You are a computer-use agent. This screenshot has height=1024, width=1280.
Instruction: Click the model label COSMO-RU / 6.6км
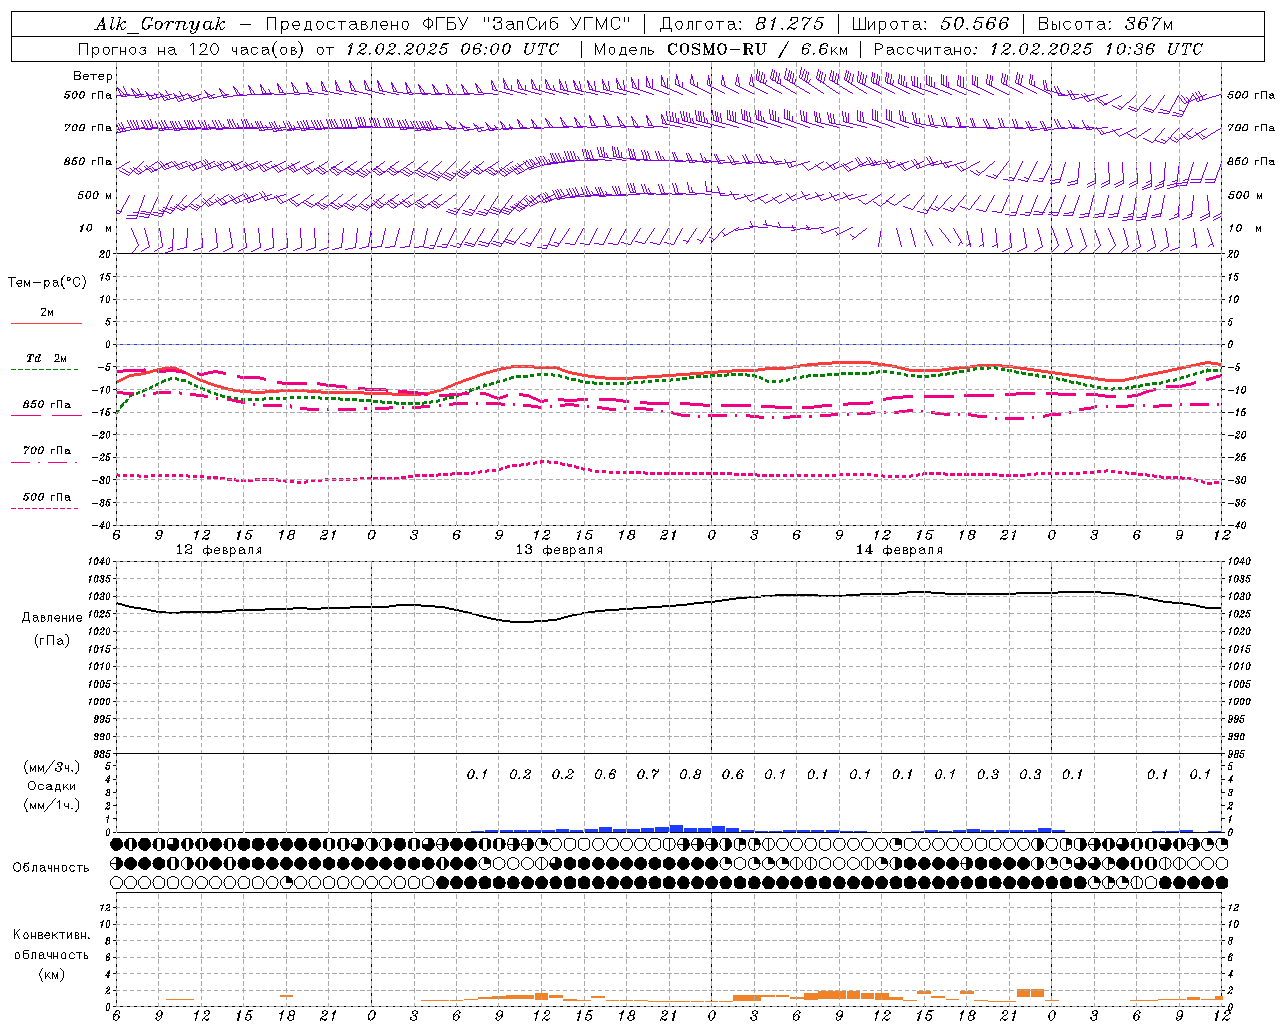click(757, 49)
